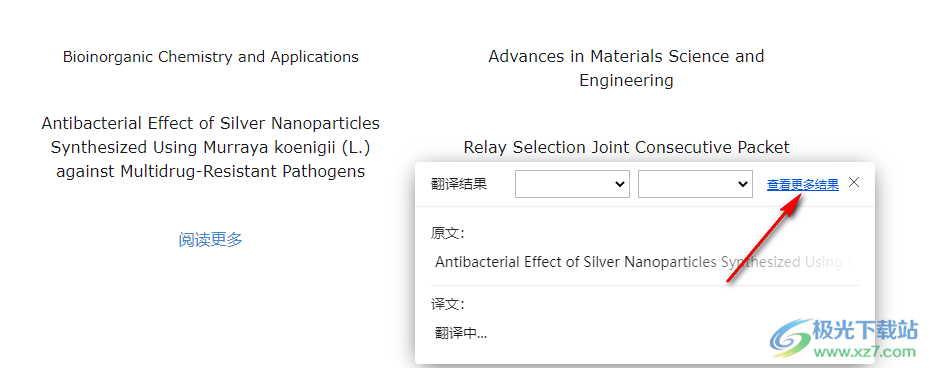Click the Relay Selection Joint Consecutive Packet title
Viewport: 929px width, 368px height.
[626, 147]
